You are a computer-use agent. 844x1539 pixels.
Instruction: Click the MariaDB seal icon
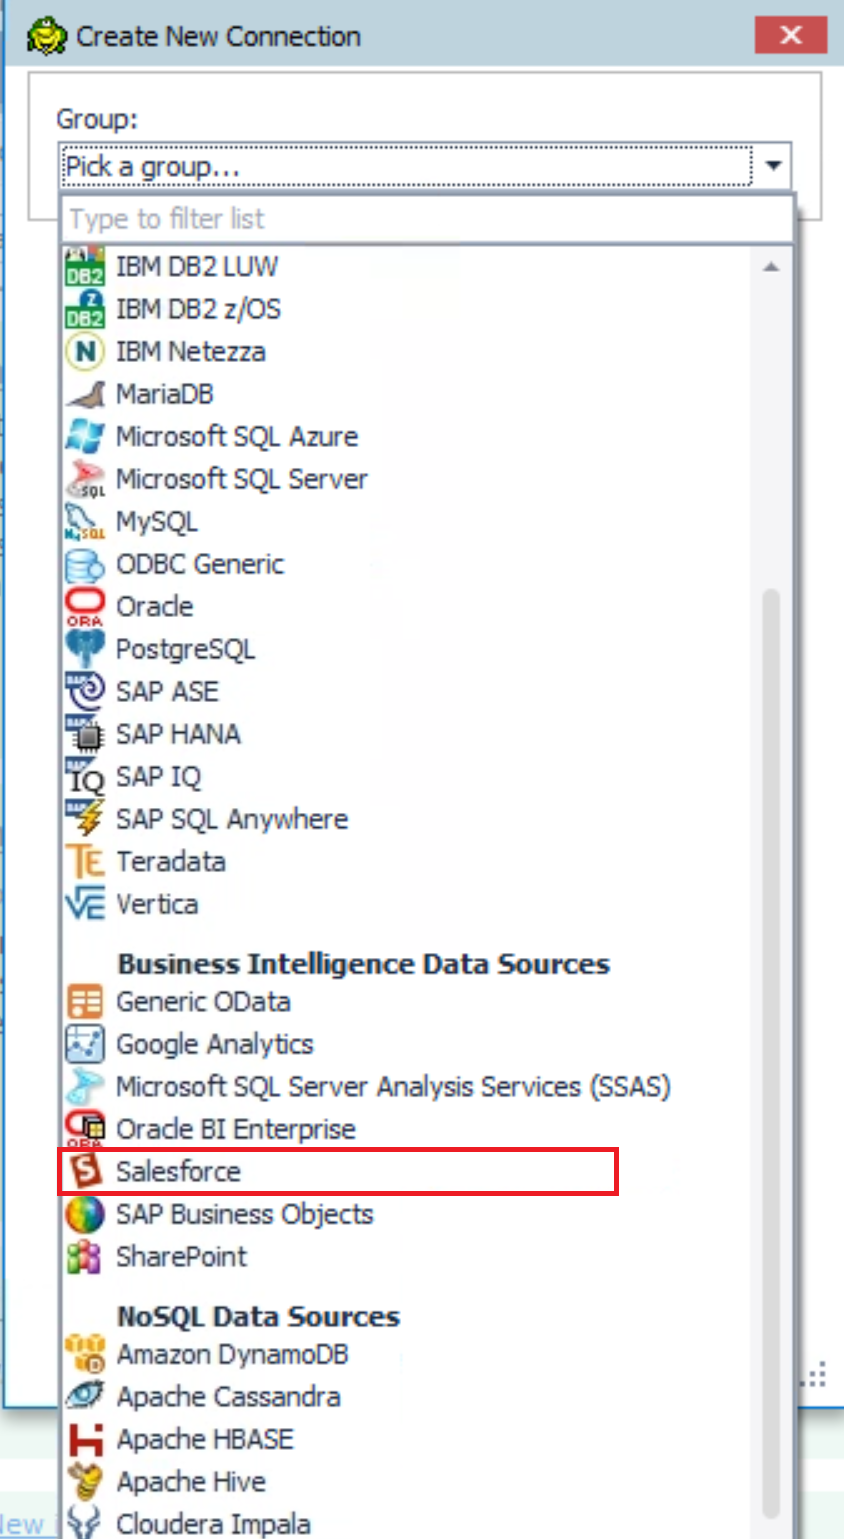point(84,394)
